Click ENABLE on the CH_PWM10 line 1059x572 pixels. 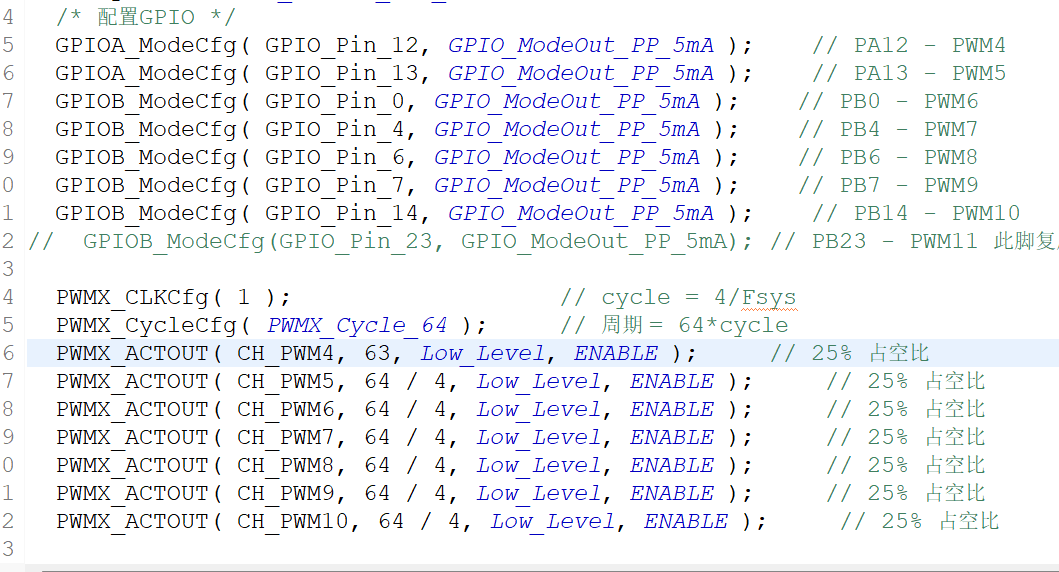686,521
